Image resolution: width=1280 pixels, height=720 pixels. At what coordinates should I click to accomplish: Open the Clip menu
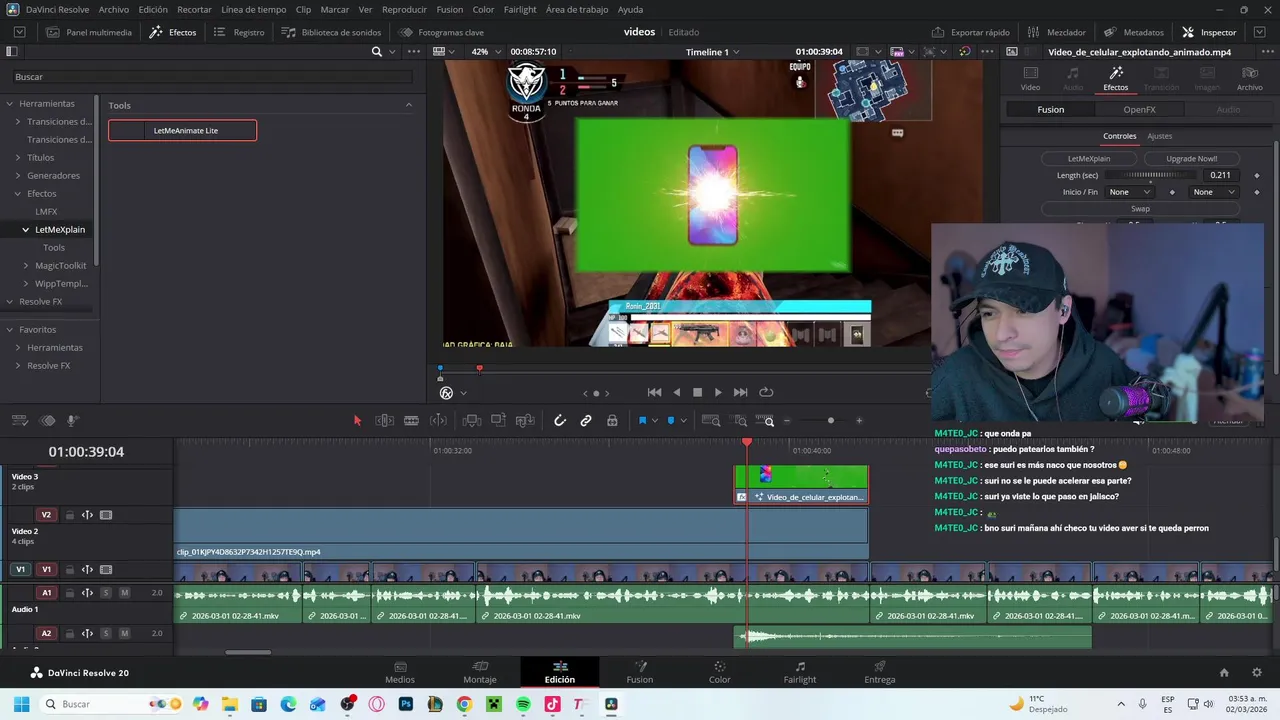(303, 9)
